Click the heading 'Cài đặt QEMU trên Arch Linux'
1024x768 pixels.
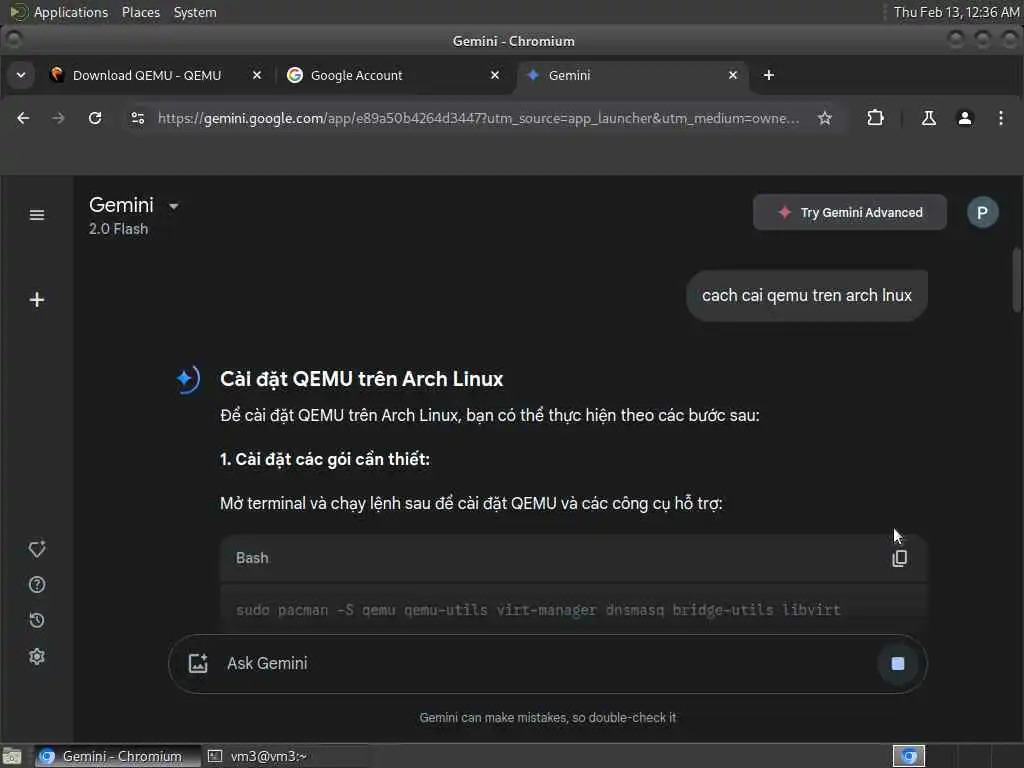pos(361,379)
